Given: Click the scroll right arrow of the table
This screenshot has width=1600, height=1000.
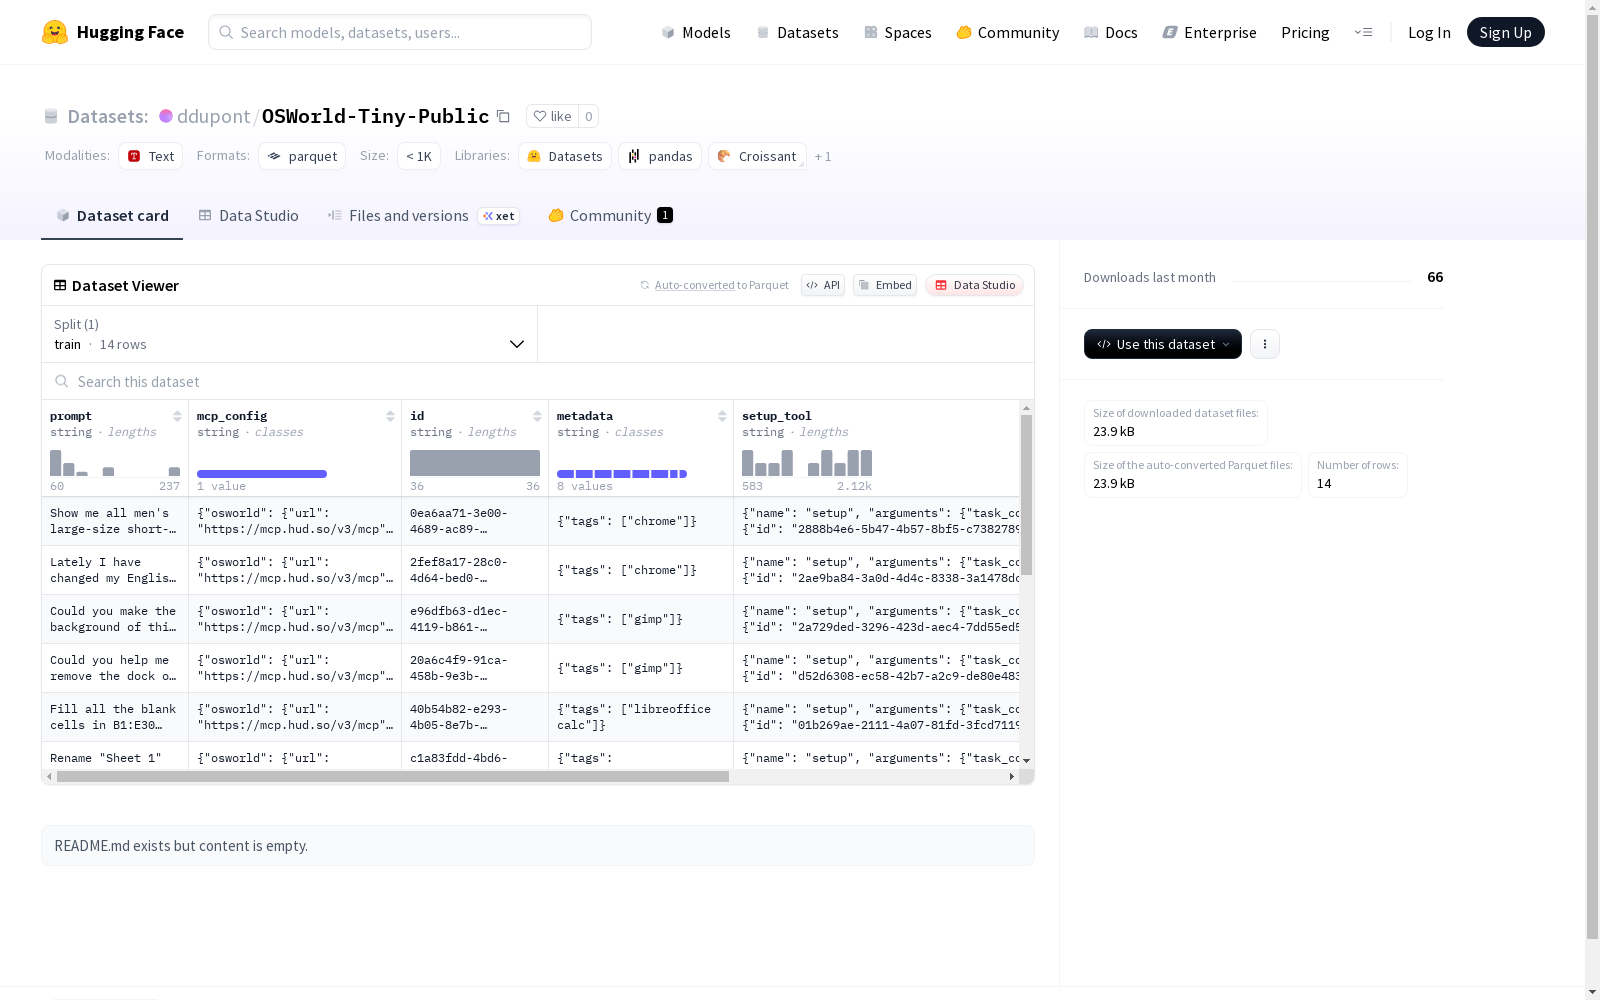Looking at the screenshot, I should point(1011,776).
